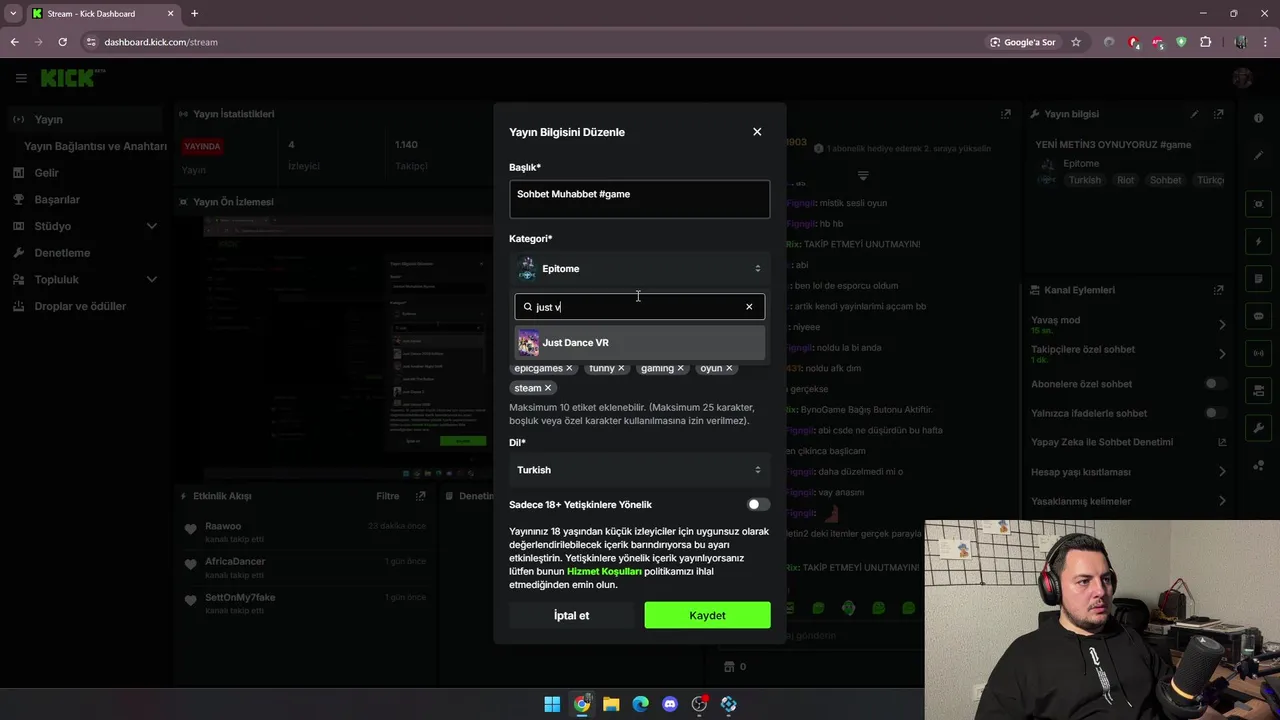Click the İptal et button

[x=572, y=615]
